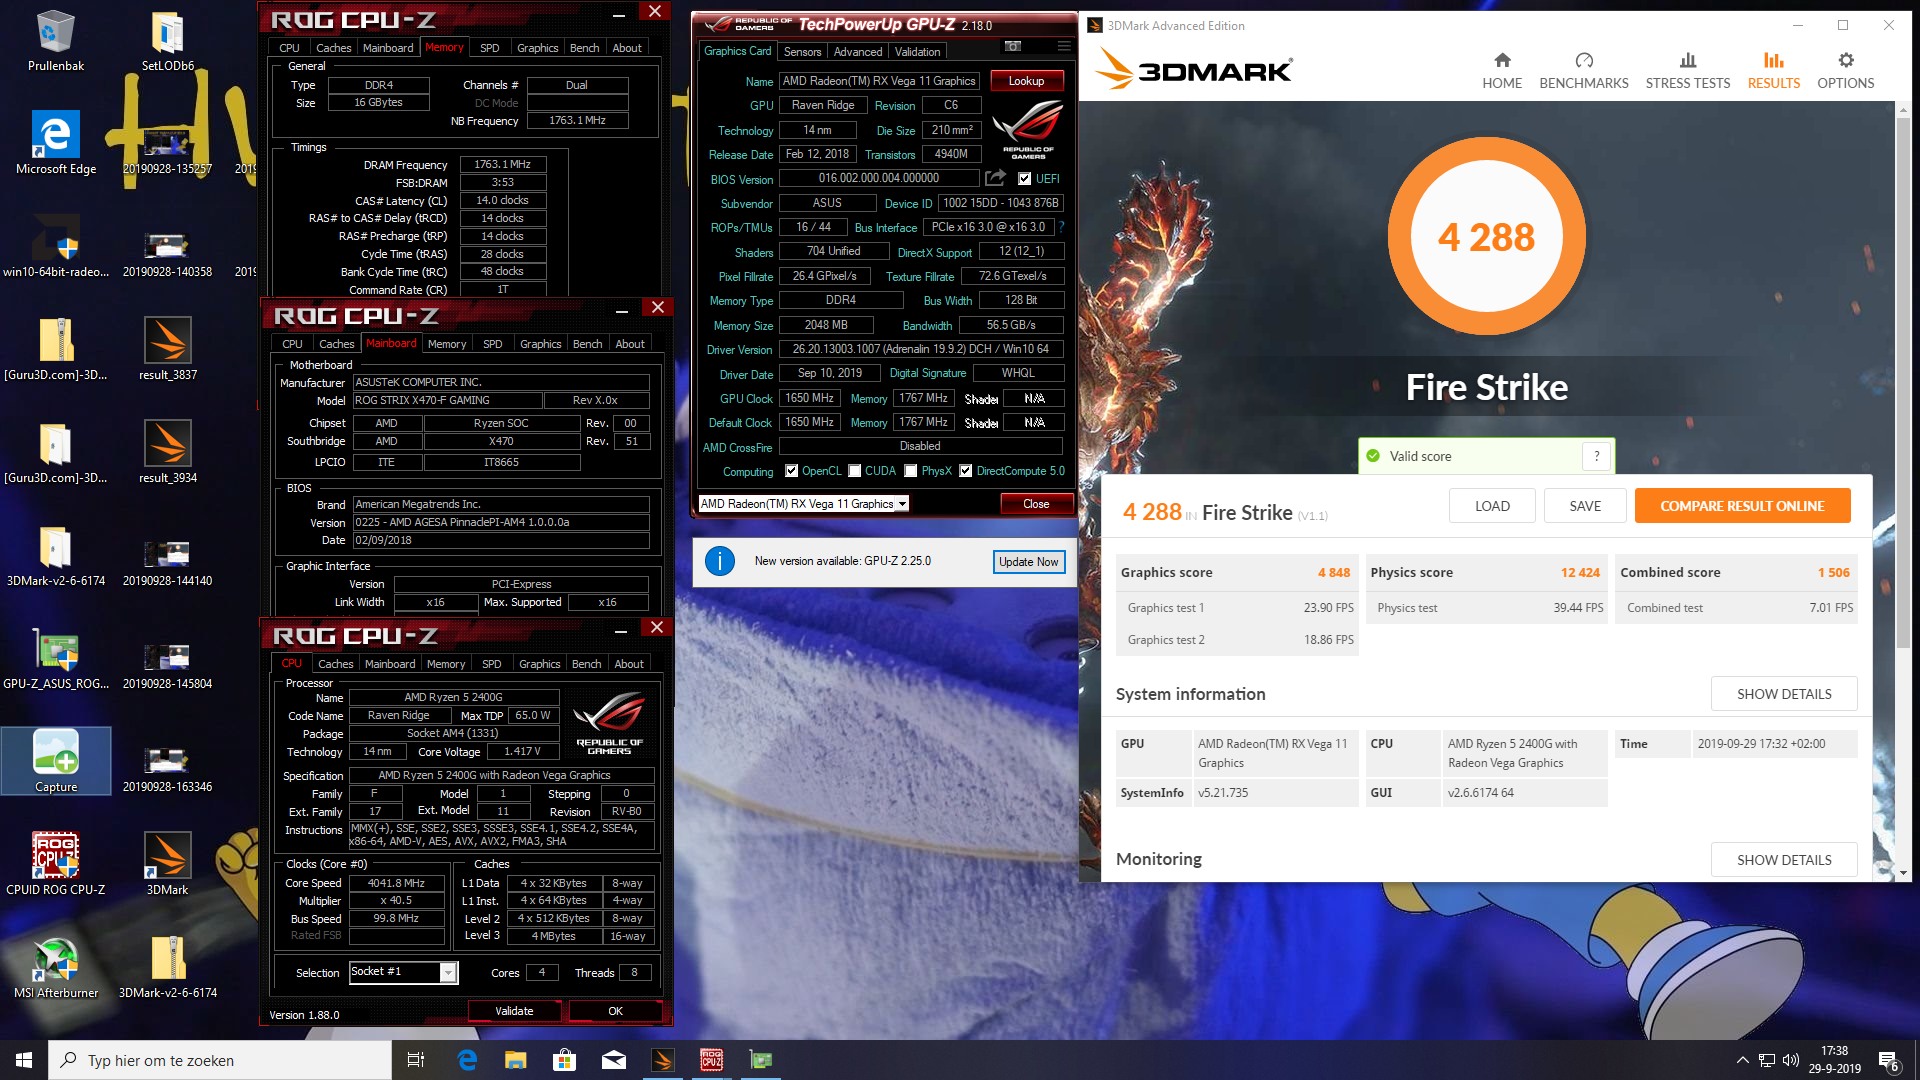This screenshot has width=1920, height=1080.
Task: Click Lookup button in GPU-Z
Action: coord(1026,81)
